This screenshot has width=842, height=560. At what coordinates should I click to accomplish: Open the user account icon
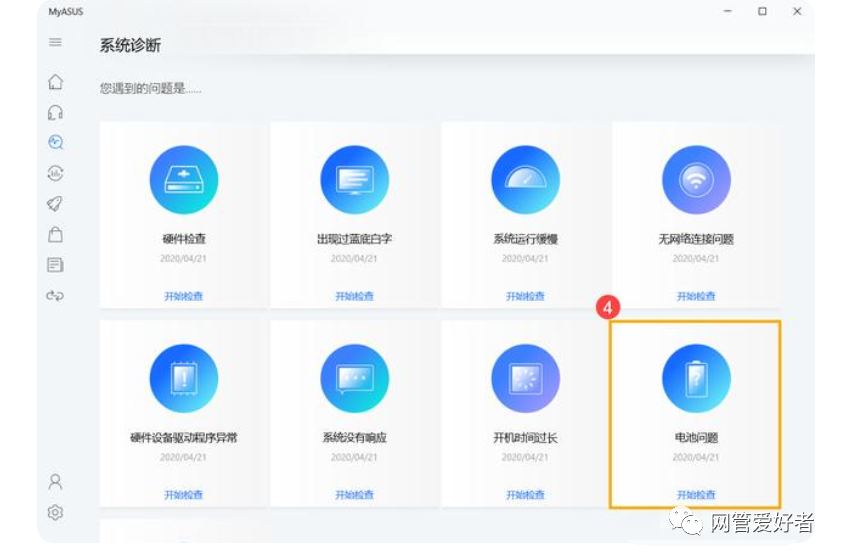click(55, 482)
